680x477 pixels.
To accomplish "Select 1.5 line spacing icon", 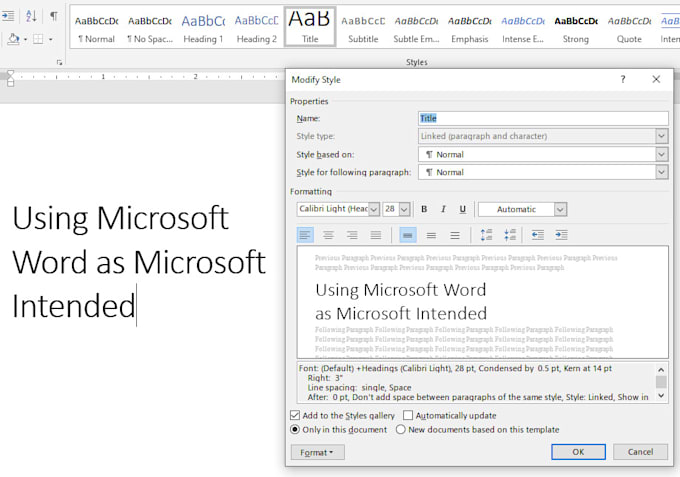I will click(x=431, y=235).
